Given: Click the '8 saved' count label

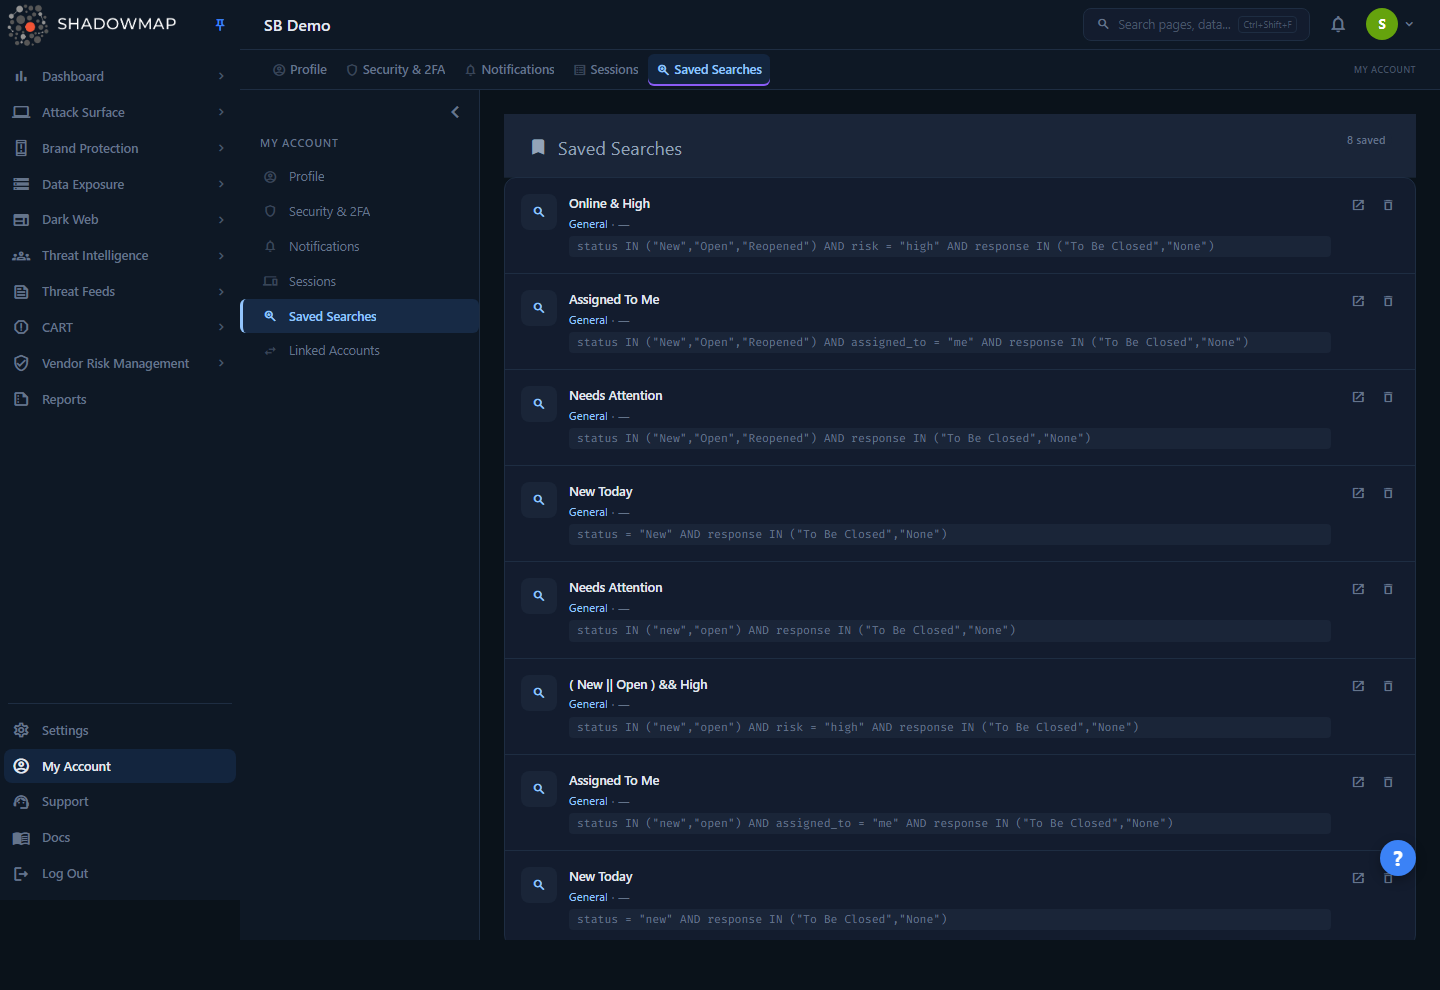Looking at the screenshot, I should pyautogui.click(x=1366, y=140).
